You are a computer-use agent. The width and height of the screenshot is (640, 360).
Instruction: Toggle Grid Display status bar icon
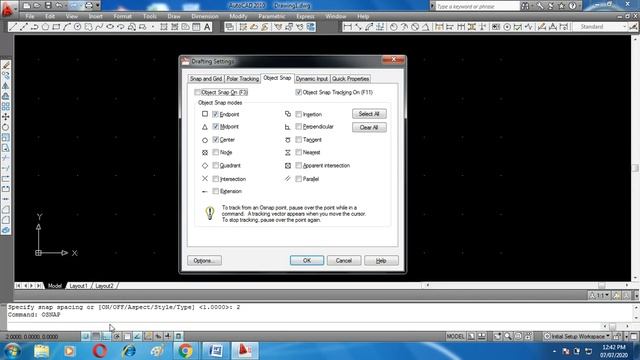tap(96, 336)
